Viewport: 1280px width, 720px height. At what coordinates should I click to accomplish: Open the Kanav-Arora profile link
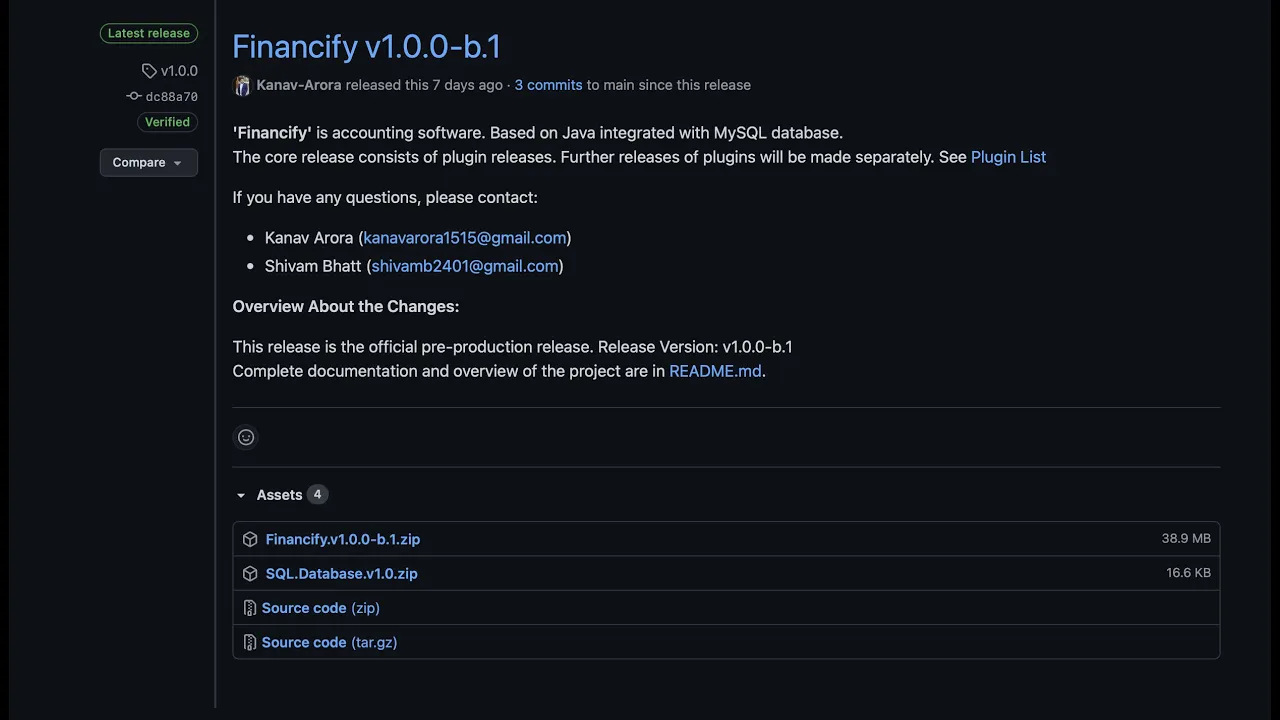(x=299, y=85)
